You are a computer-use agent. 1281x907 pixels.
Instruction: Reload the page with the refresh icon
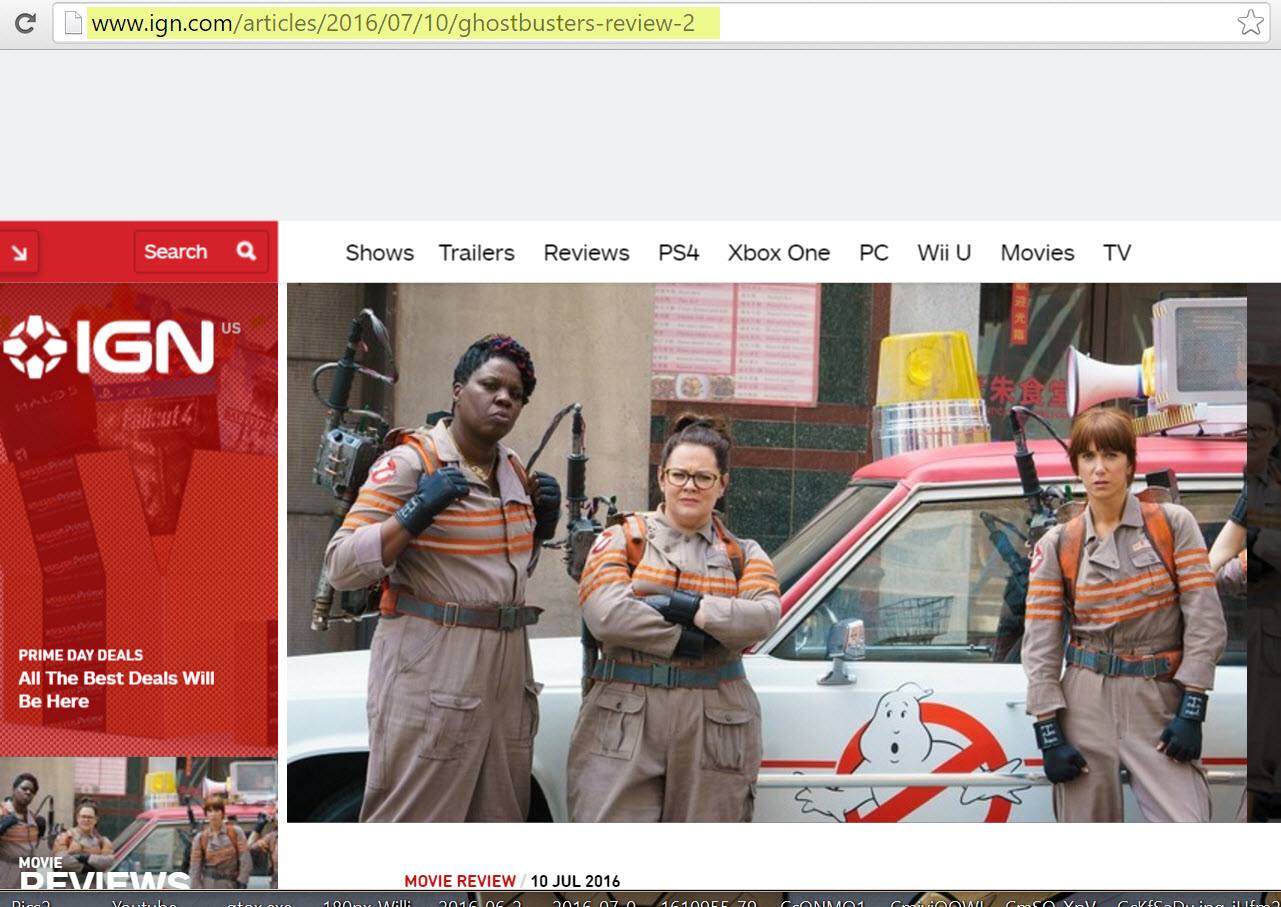tap(26, 22)
